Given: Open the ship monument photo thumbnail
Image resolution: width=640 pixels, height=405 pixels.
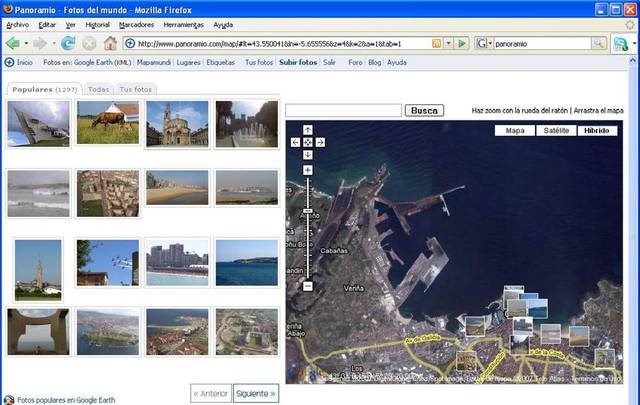Looking at the screenshot, I should pyautogui.click(x=38, y=124).
